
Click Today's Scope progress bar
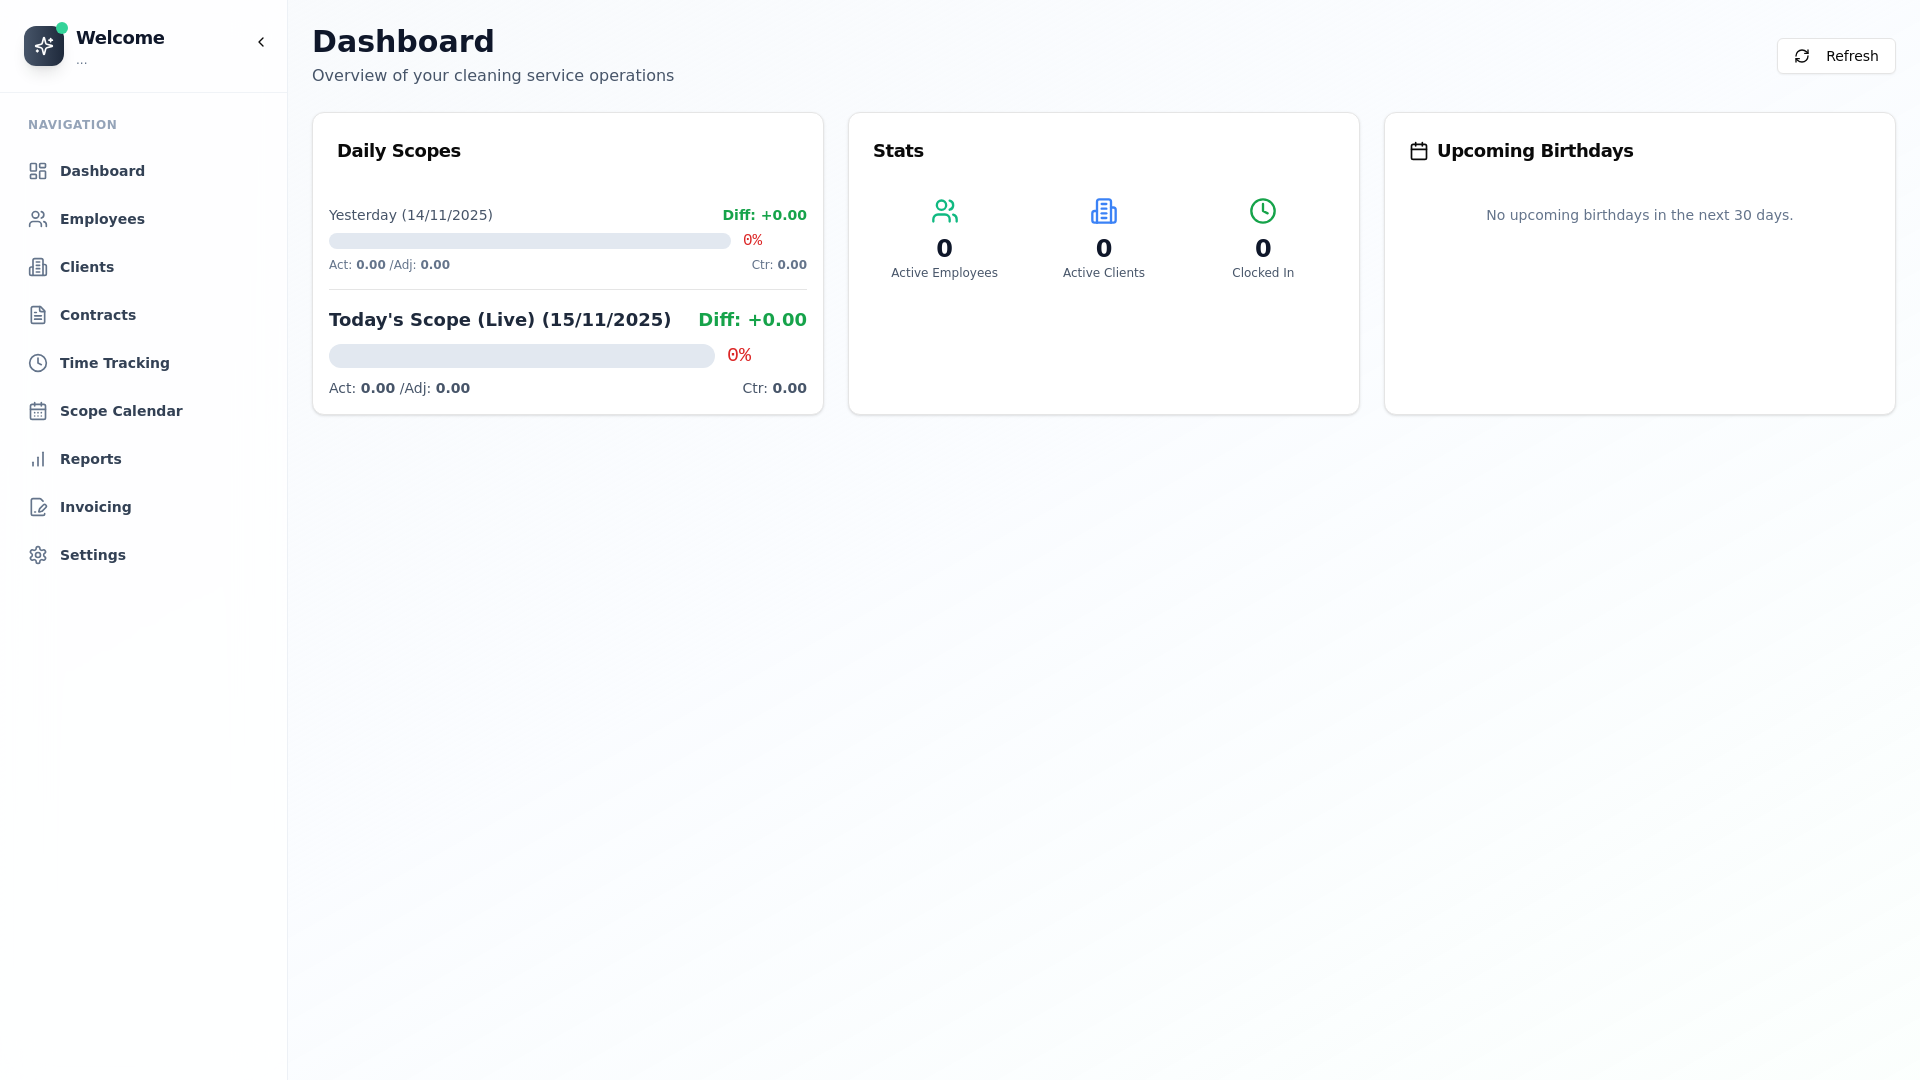pyautogui.click(x=522, y=356)
